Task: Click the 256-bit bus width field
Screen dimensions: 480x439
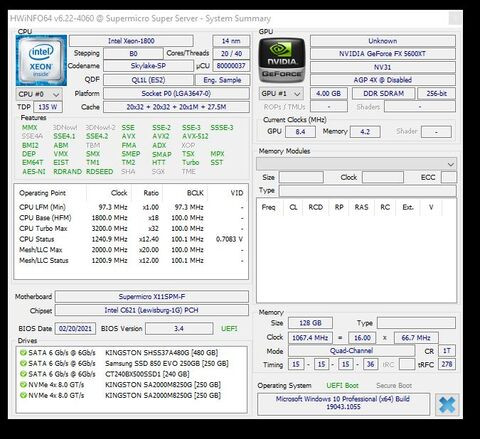Action: coord(436,94)
